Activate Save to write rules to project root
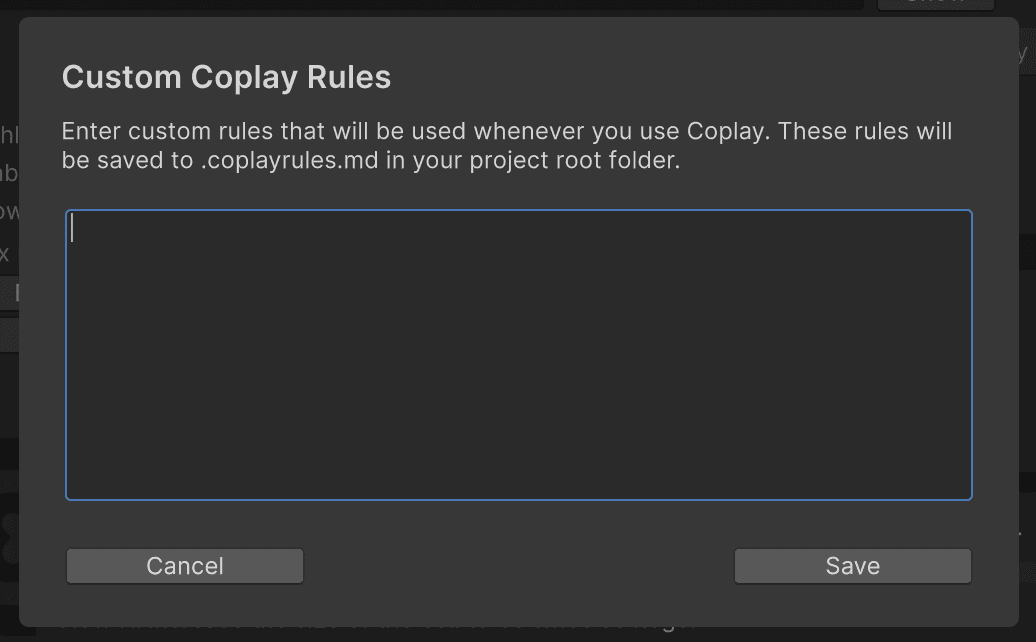The height and width of the screenshot is (642, 1036). point(852,565)
